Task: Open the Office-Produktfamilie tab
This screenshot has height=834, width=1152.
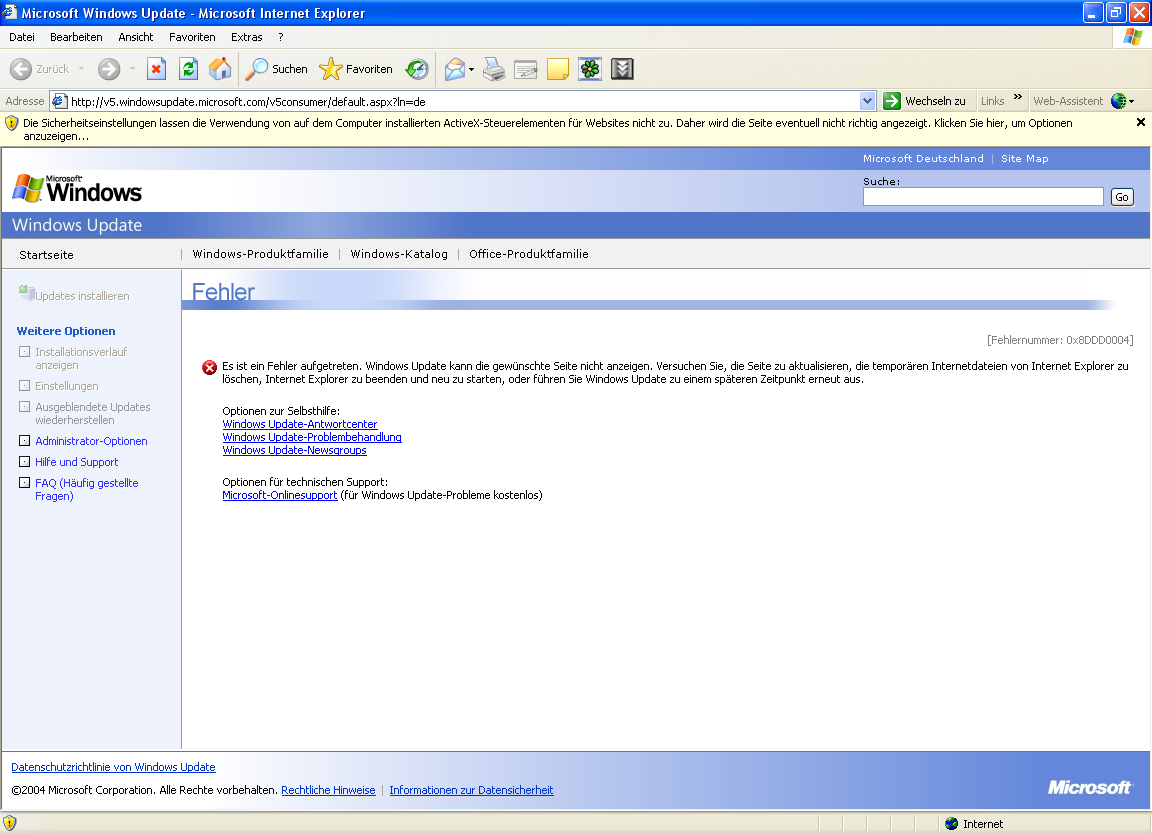Action: [528, 254]
